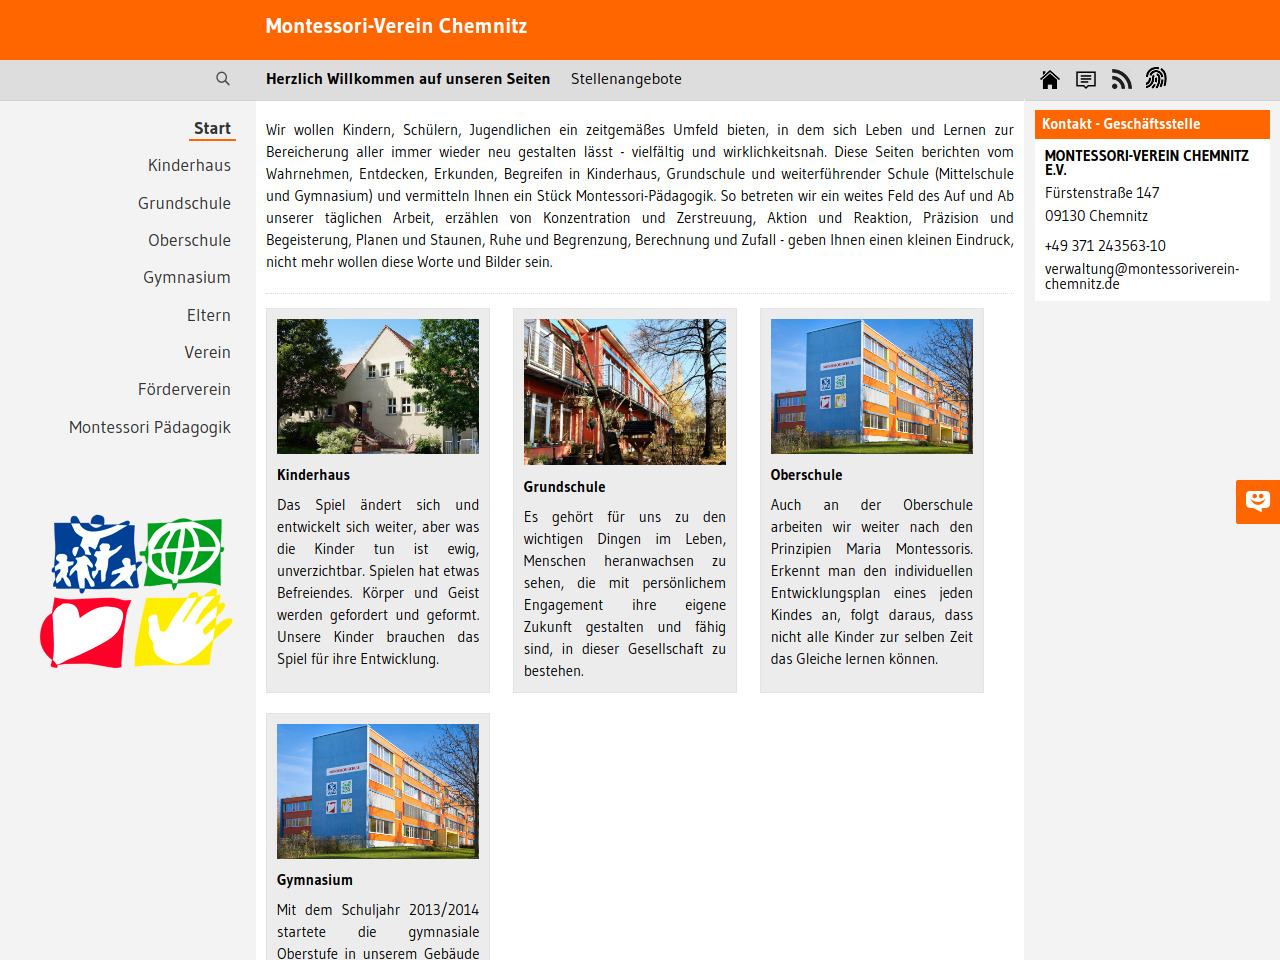Click the fingerprint privacy icon
1280x960 pixels.
(1156, 79)
